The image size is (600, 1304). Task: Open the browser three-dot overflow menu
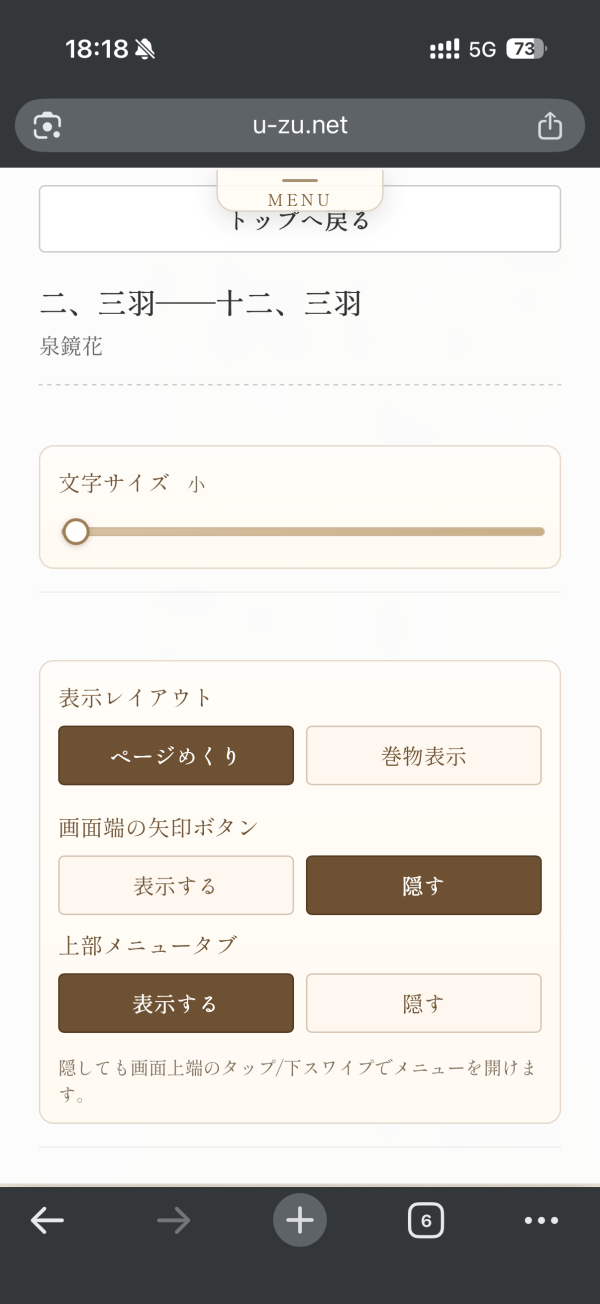pyautogui.click(x=541, y=1220)
